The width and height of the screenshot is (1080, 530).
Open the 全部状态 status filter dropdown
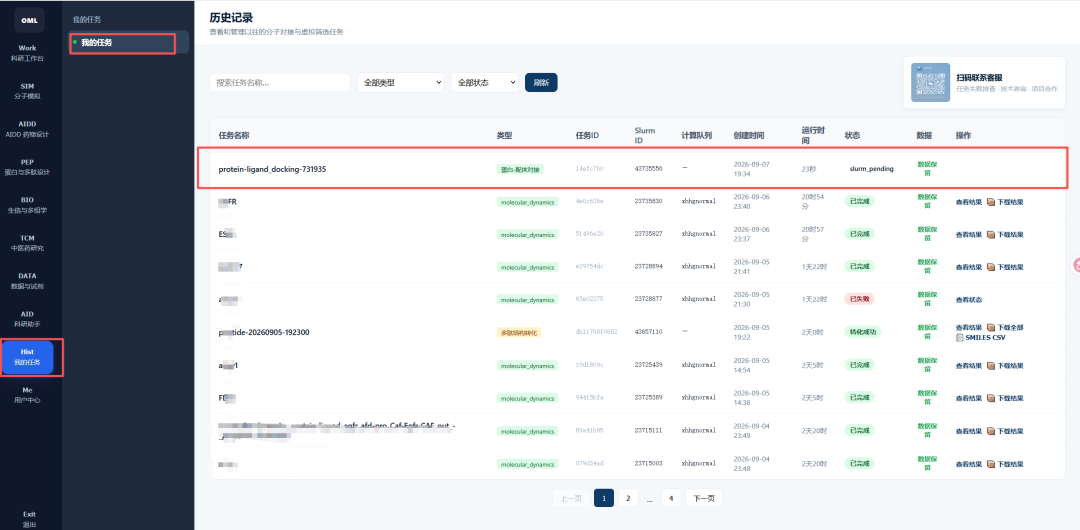coord(484,83)
